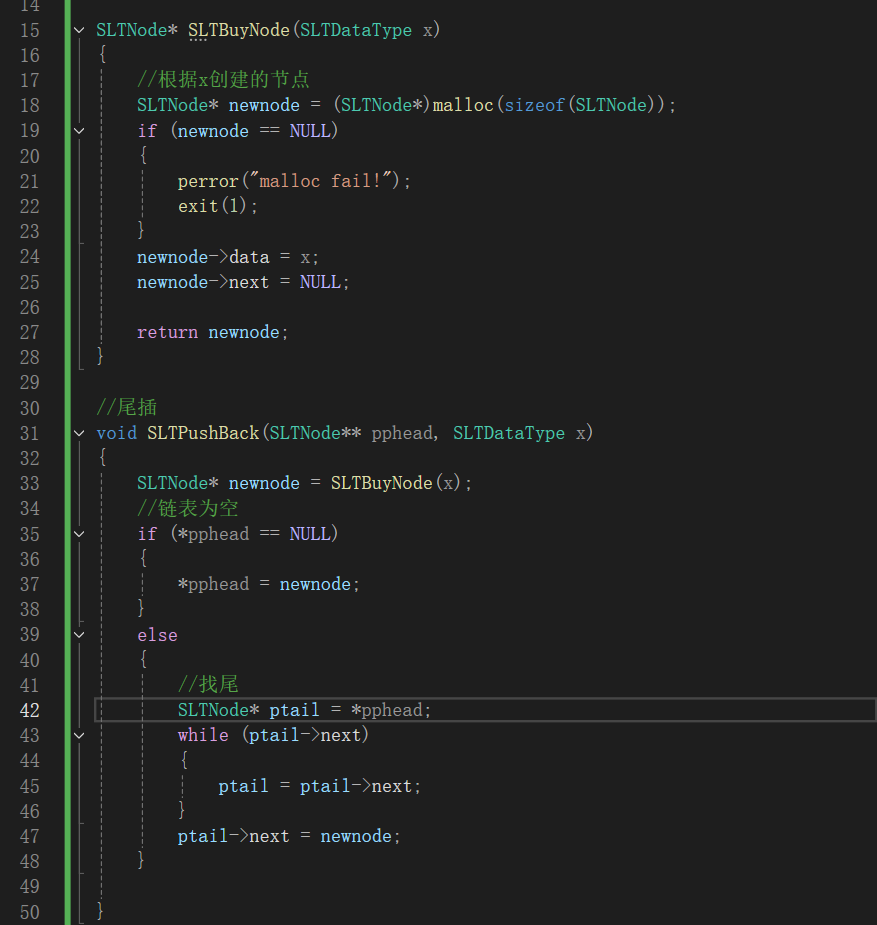Collapse the SLTPushBack function at line 31
The width and height of the screenshot is (877, 925).
[79, 433]
